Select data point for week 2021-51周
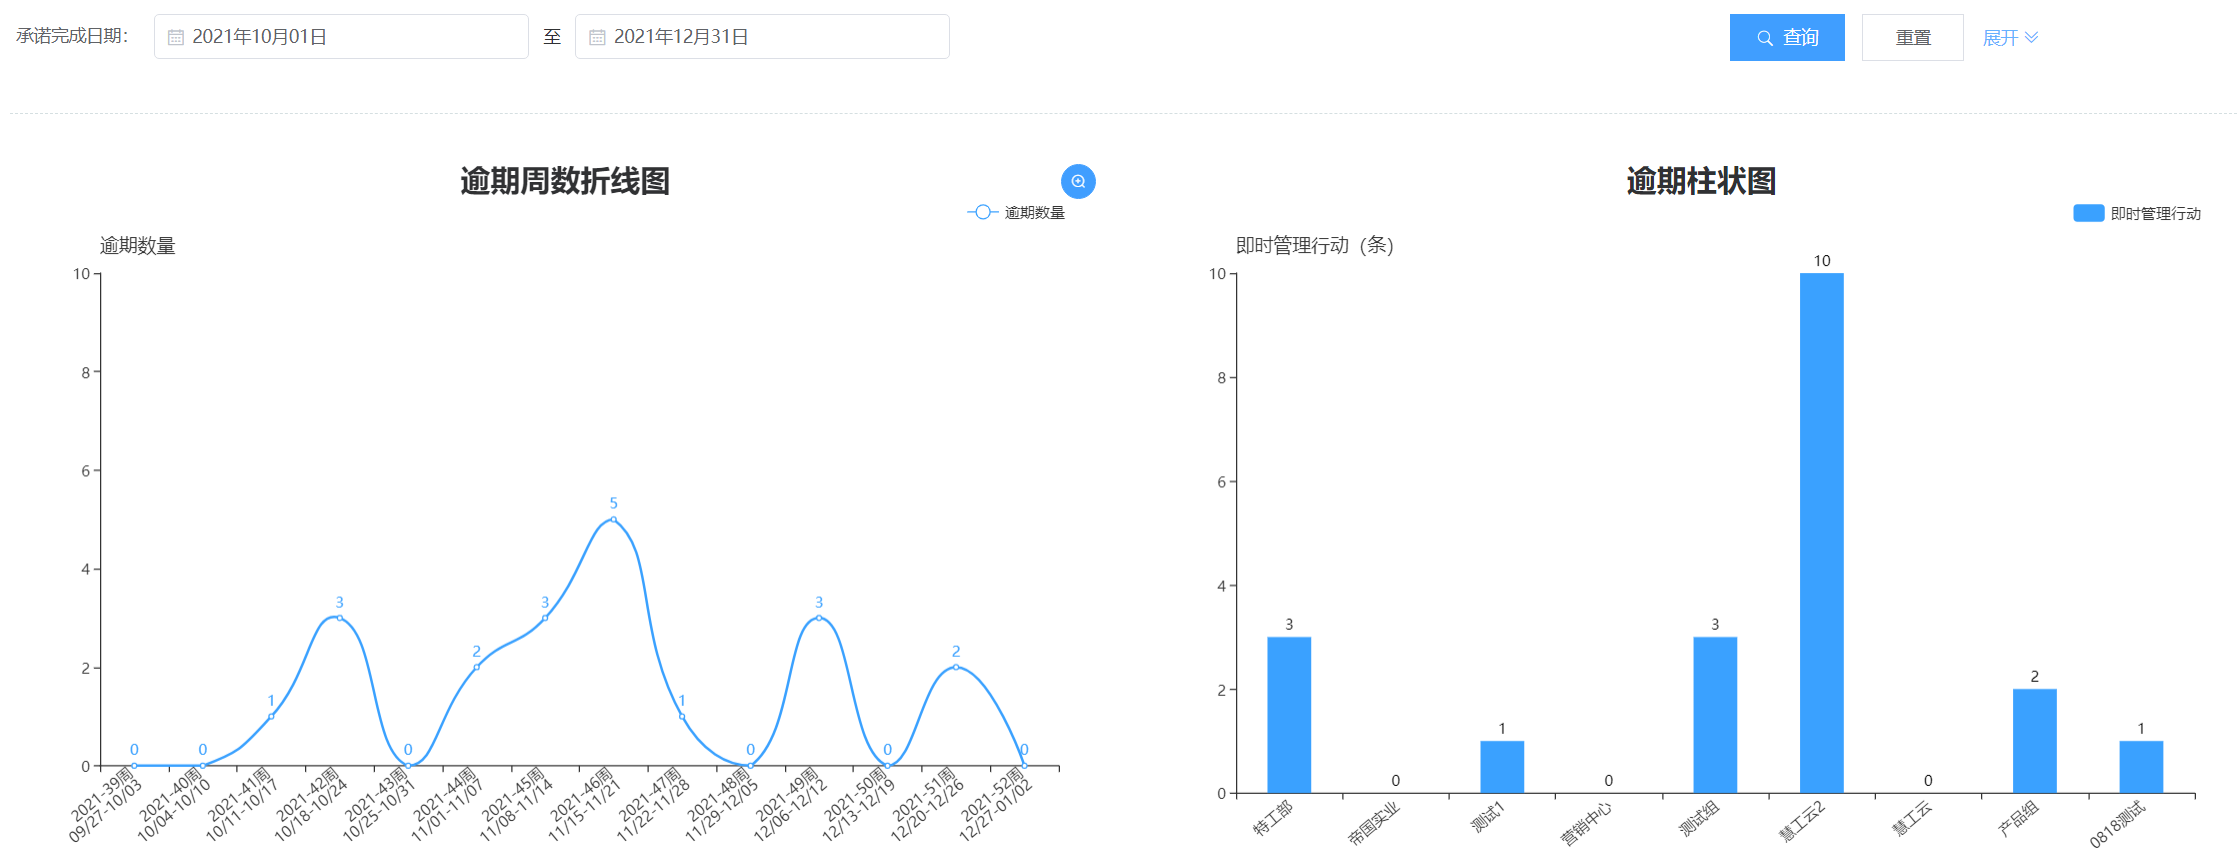This screenshot has width=2238, height=864. pyautogui.click(x=956, y=667)
